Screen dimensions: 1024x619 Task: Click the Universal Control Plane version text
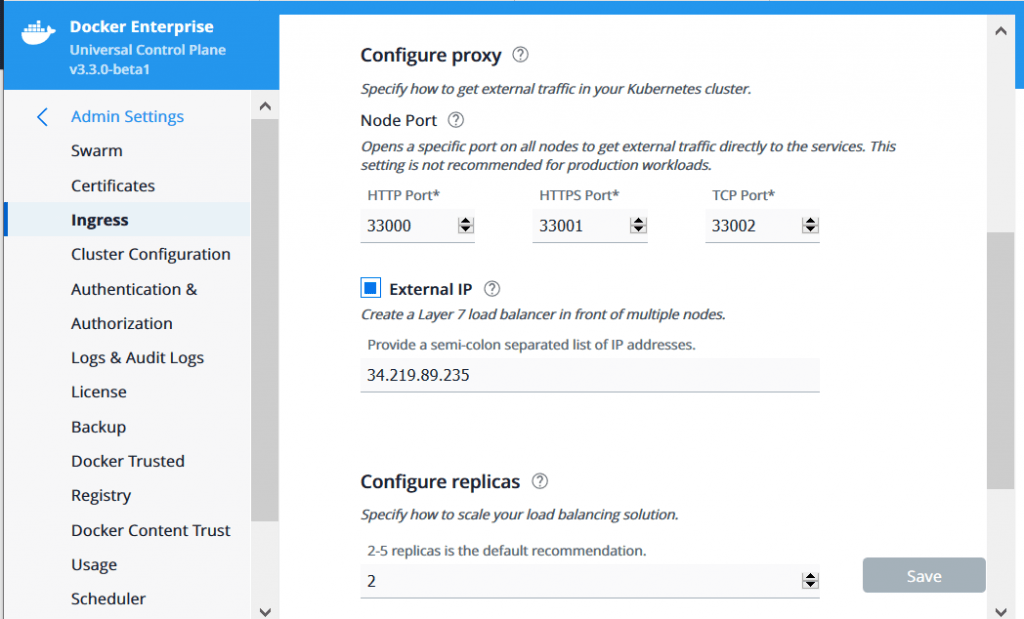[148, 59]
